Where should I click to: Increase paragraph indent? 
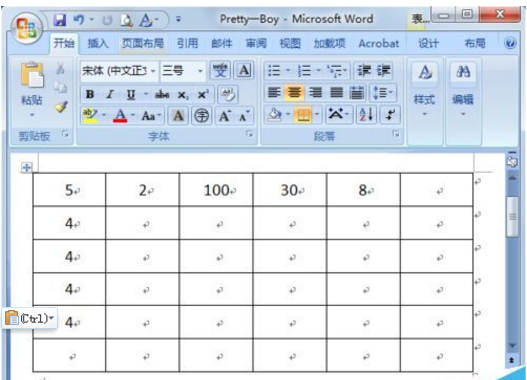pos(383,71)
